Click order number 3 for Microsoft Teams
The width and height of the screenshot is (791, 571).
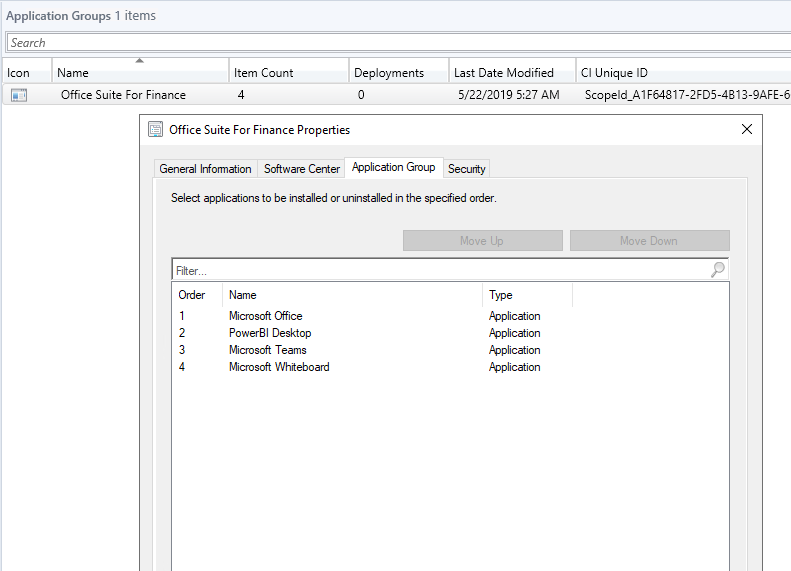point(182,350)
